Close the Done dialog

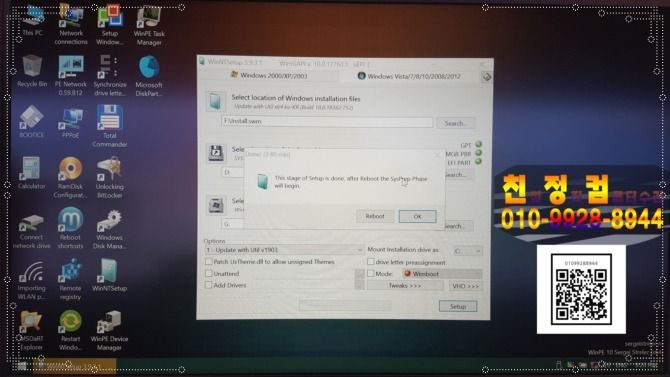point(437,155)
